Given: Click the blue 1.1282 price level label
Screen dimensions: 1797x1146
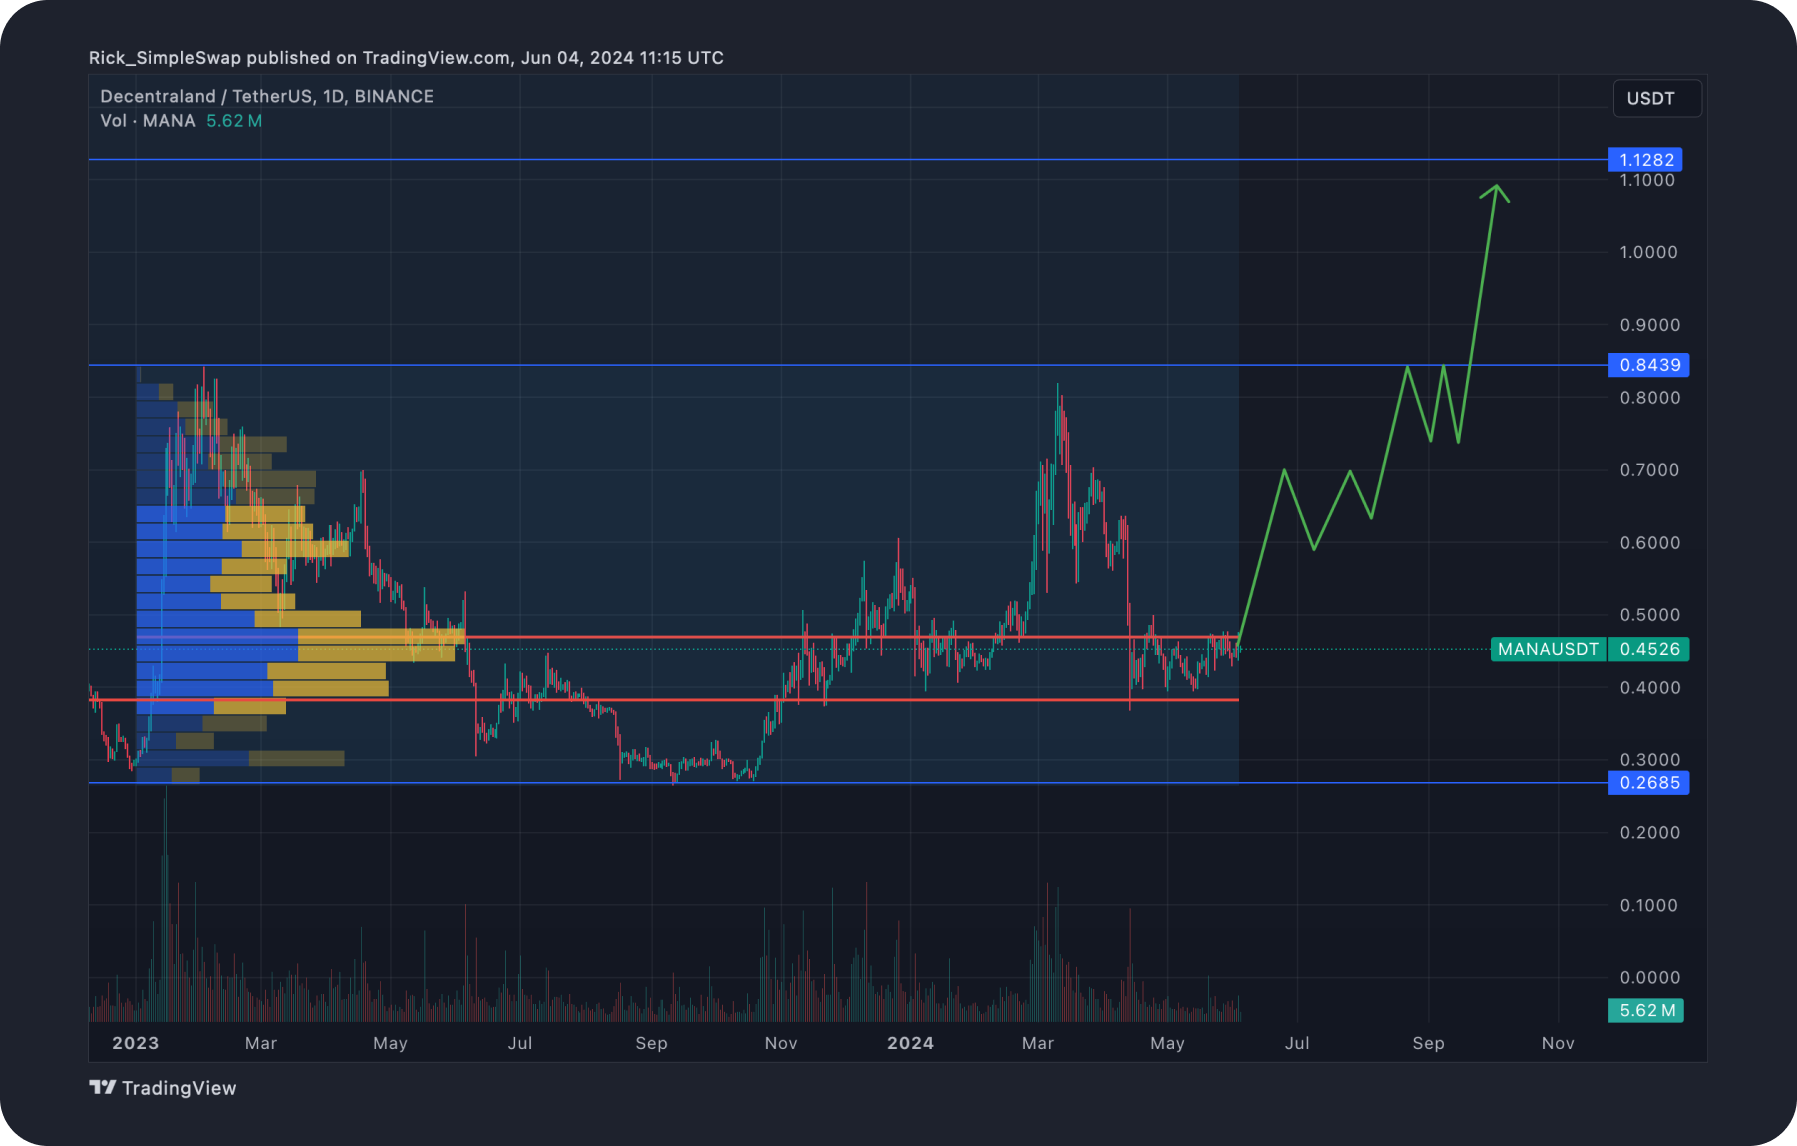Looking at the screenshot, I should 1647,159.
